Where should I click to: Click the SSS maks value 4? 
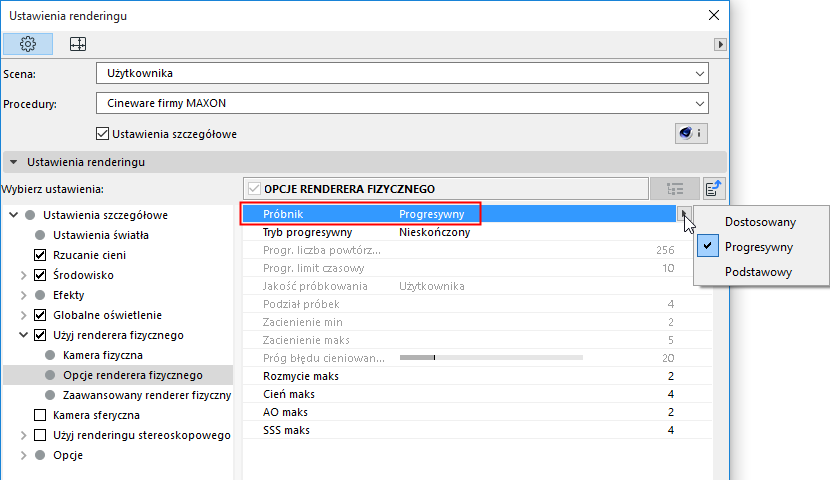(671, 430)
